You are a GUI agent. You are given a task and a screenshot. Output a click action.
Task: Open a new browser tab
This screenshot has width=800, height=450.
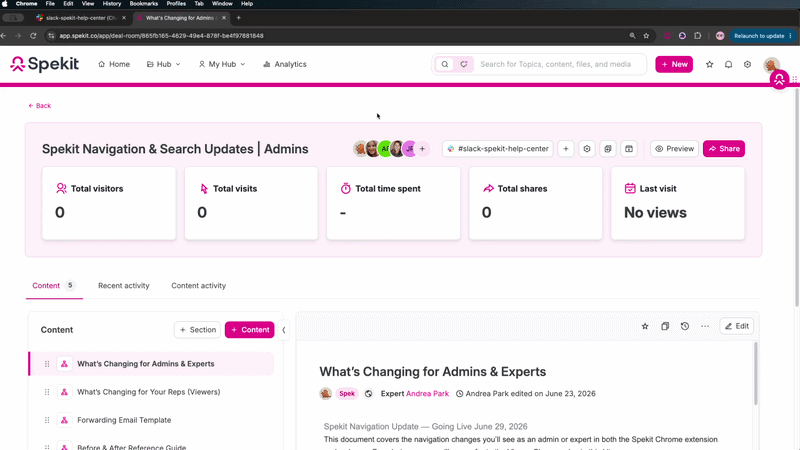point(238,18)
